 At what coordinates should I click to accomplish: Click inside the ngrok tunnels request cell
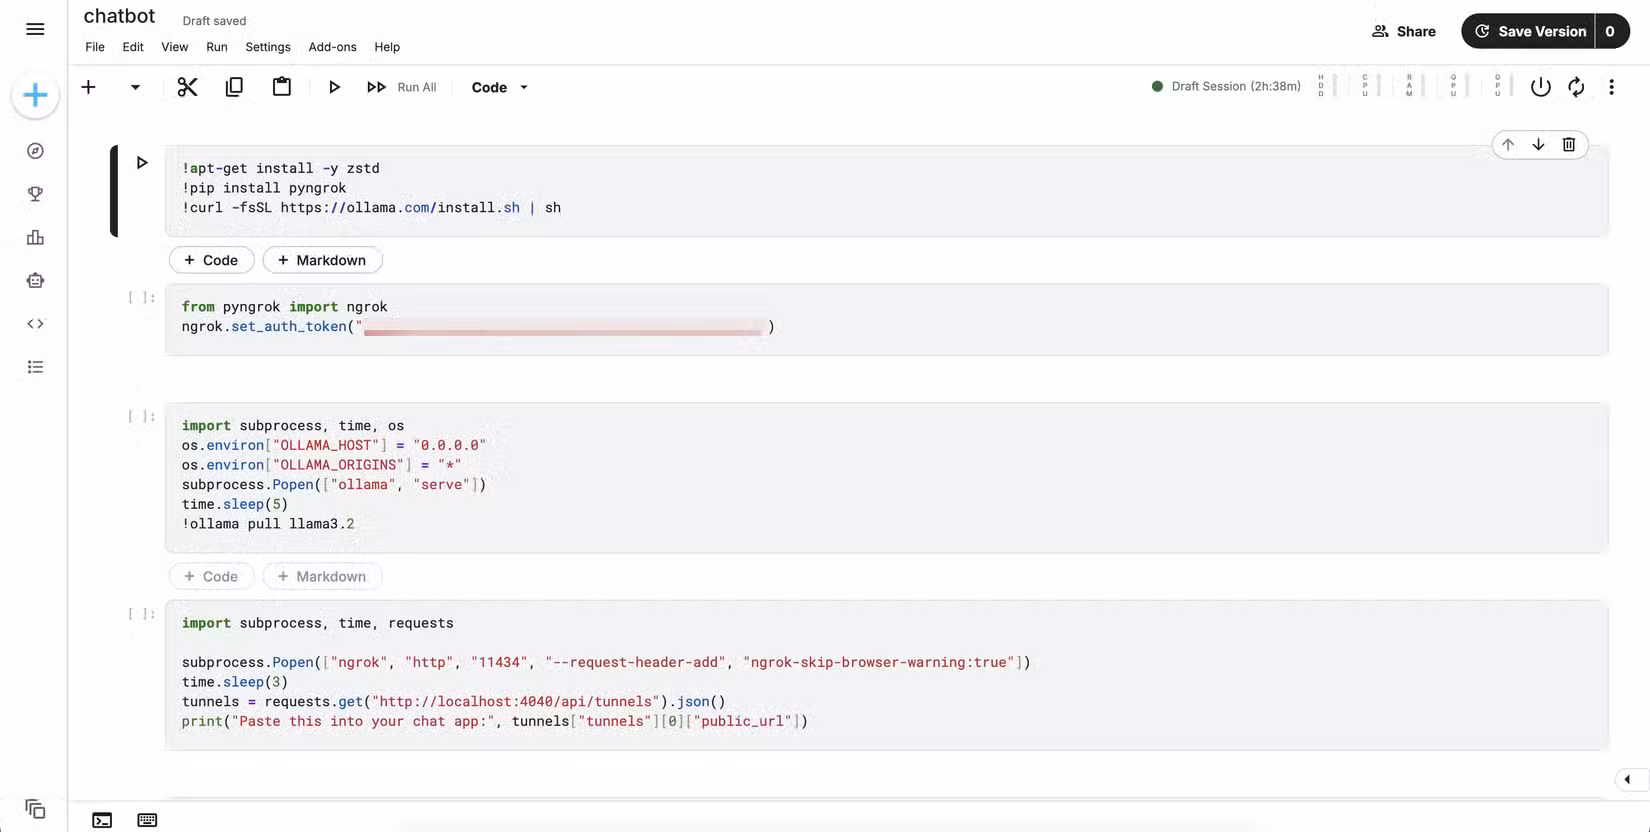(x=886, y=675)
